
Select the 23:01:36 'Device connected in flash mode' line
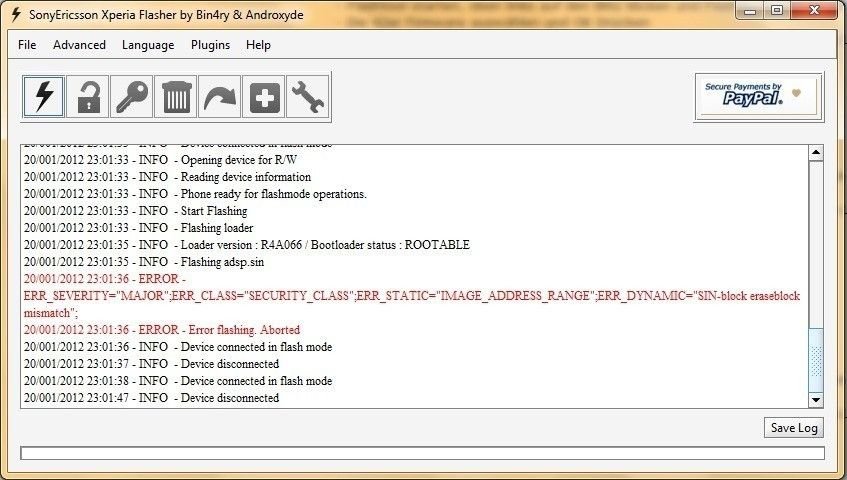[178, 347]
